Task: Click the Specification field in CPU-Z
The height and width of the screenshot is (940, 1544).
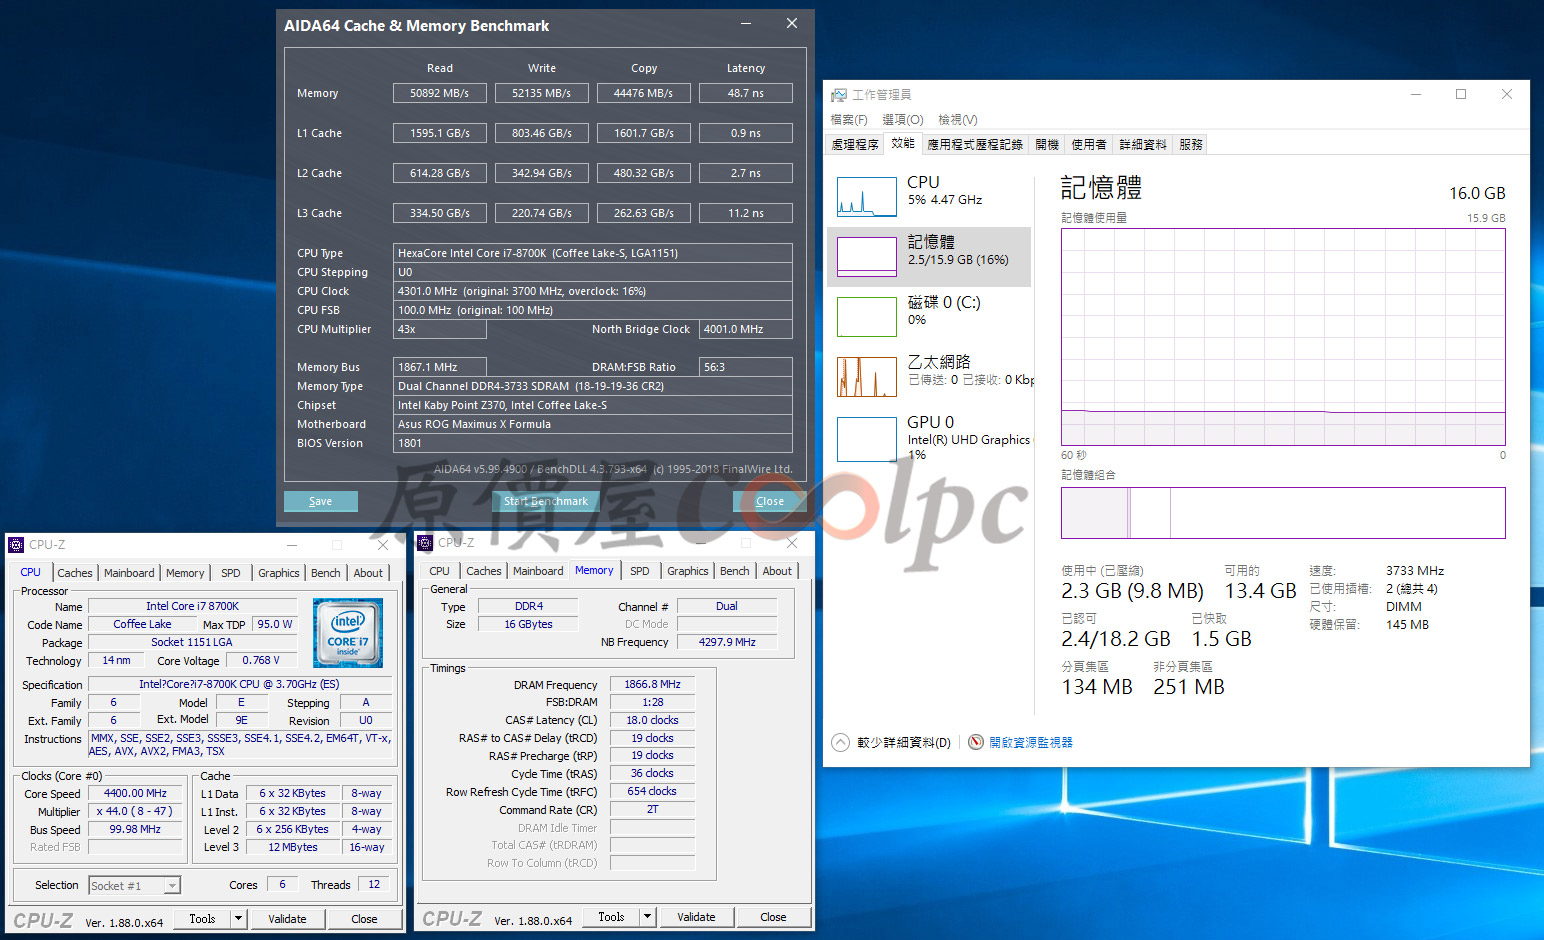Action: 240,684
